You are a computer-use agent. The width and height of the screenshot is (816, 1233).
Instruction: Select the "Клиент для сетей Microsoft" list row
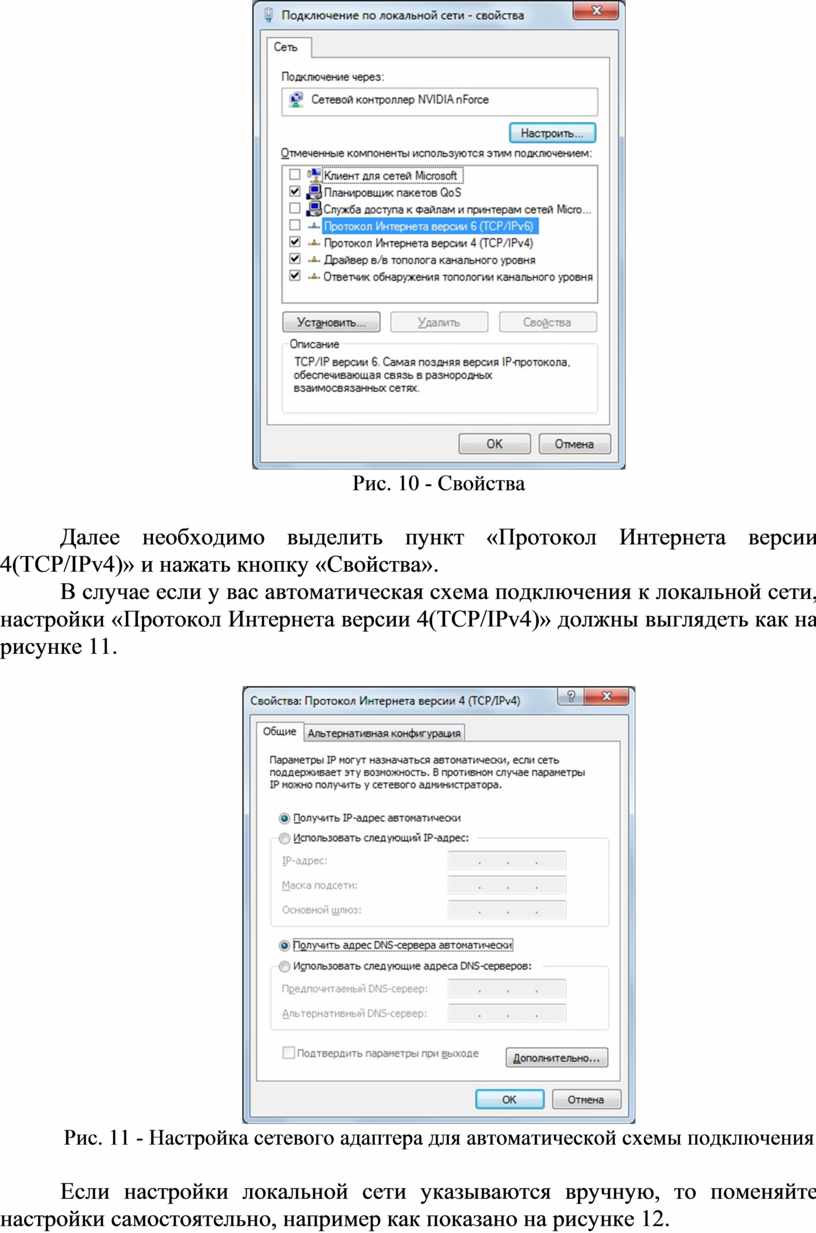(x=391, y=175)
